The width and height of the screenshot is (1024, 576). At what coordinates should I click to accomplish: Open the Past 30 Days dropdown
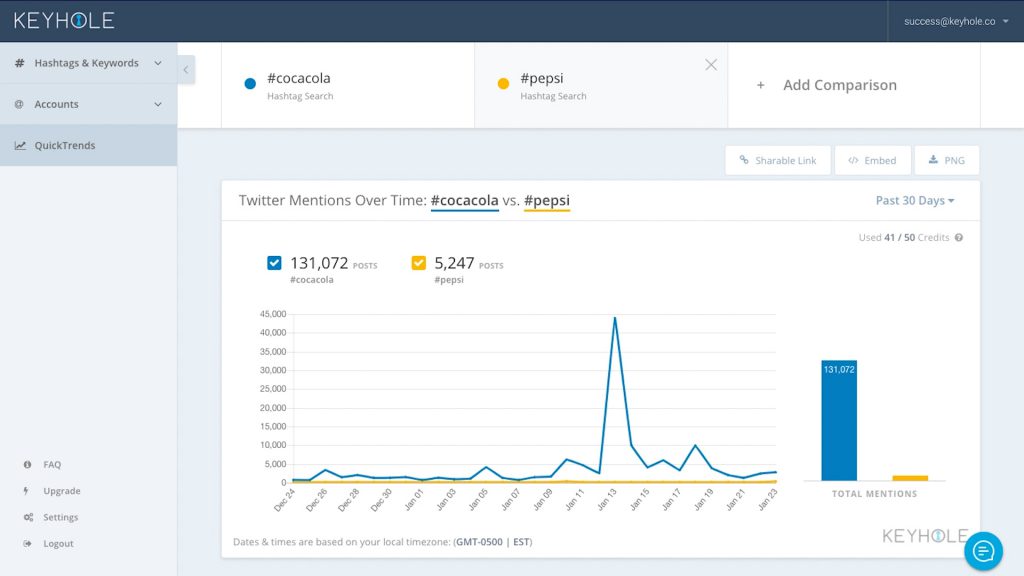point(915,200)
